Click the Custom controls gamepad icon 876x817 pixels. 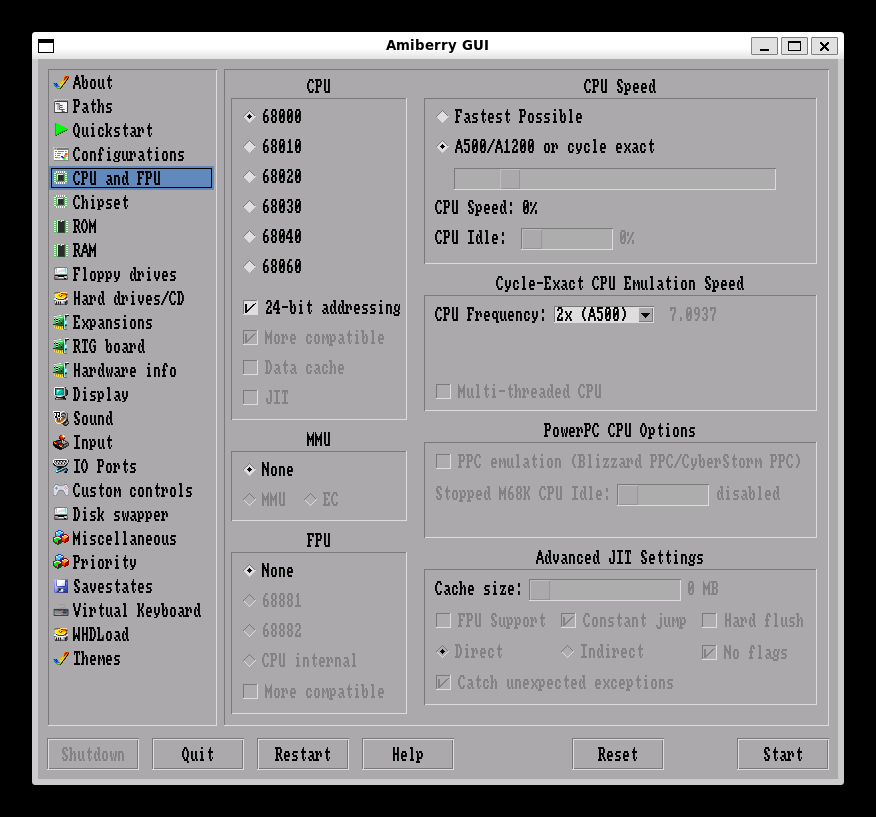[61, 491]
